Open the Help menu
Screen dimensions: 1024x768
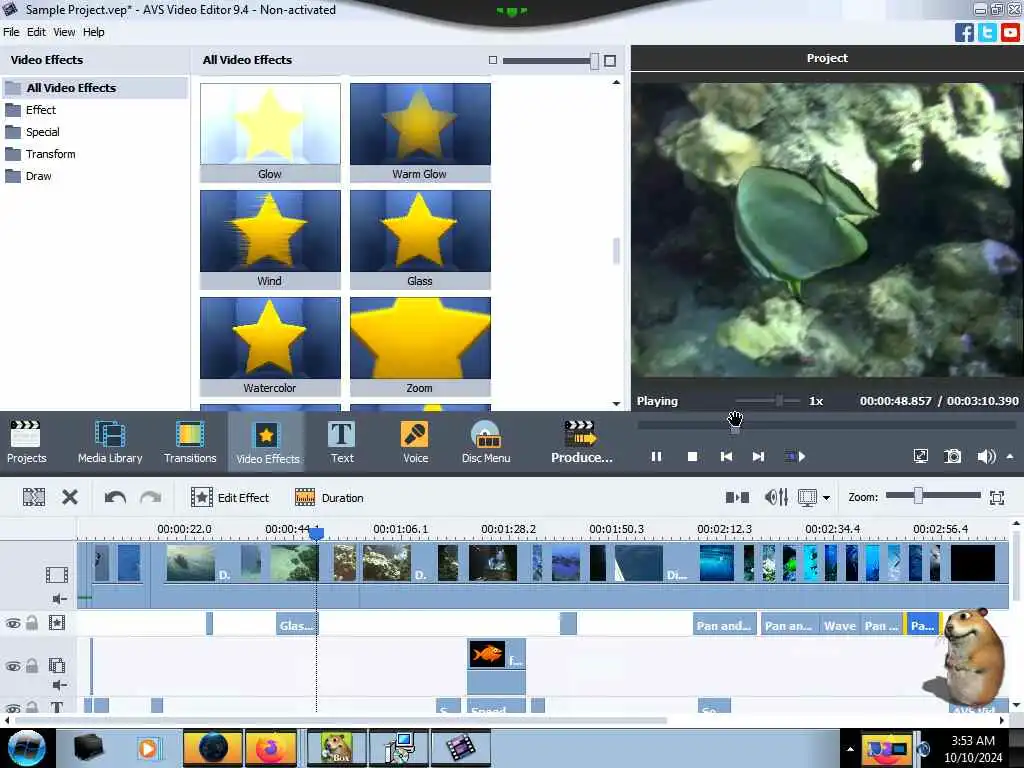[x=93, y=32]
